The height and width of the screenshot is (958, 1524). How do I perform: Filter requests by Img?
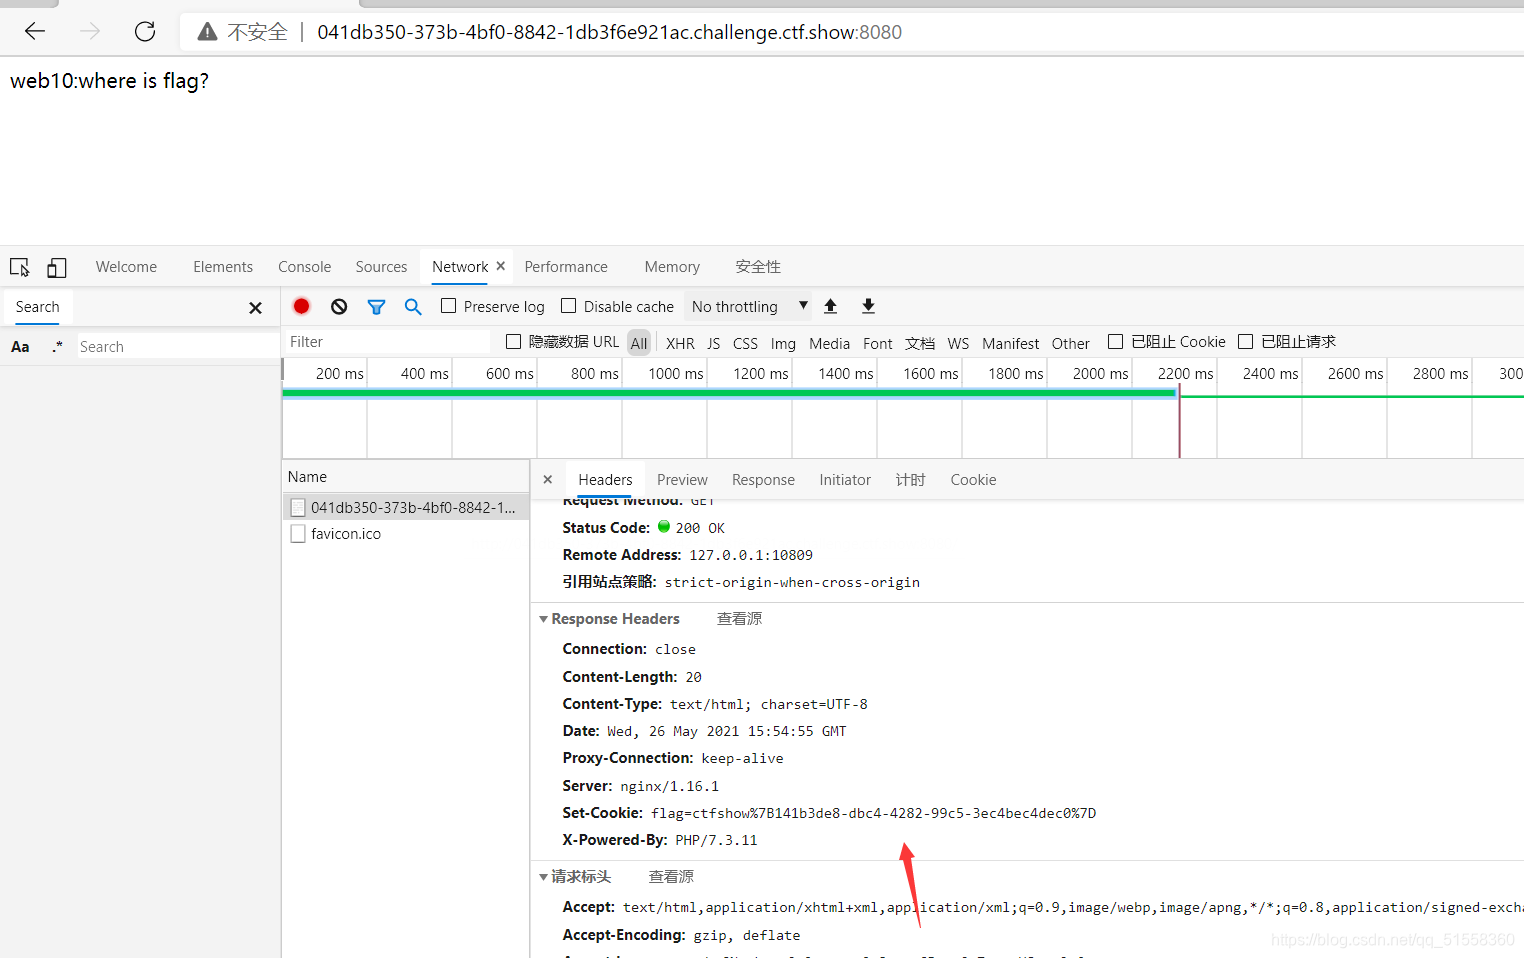point(783,343)
